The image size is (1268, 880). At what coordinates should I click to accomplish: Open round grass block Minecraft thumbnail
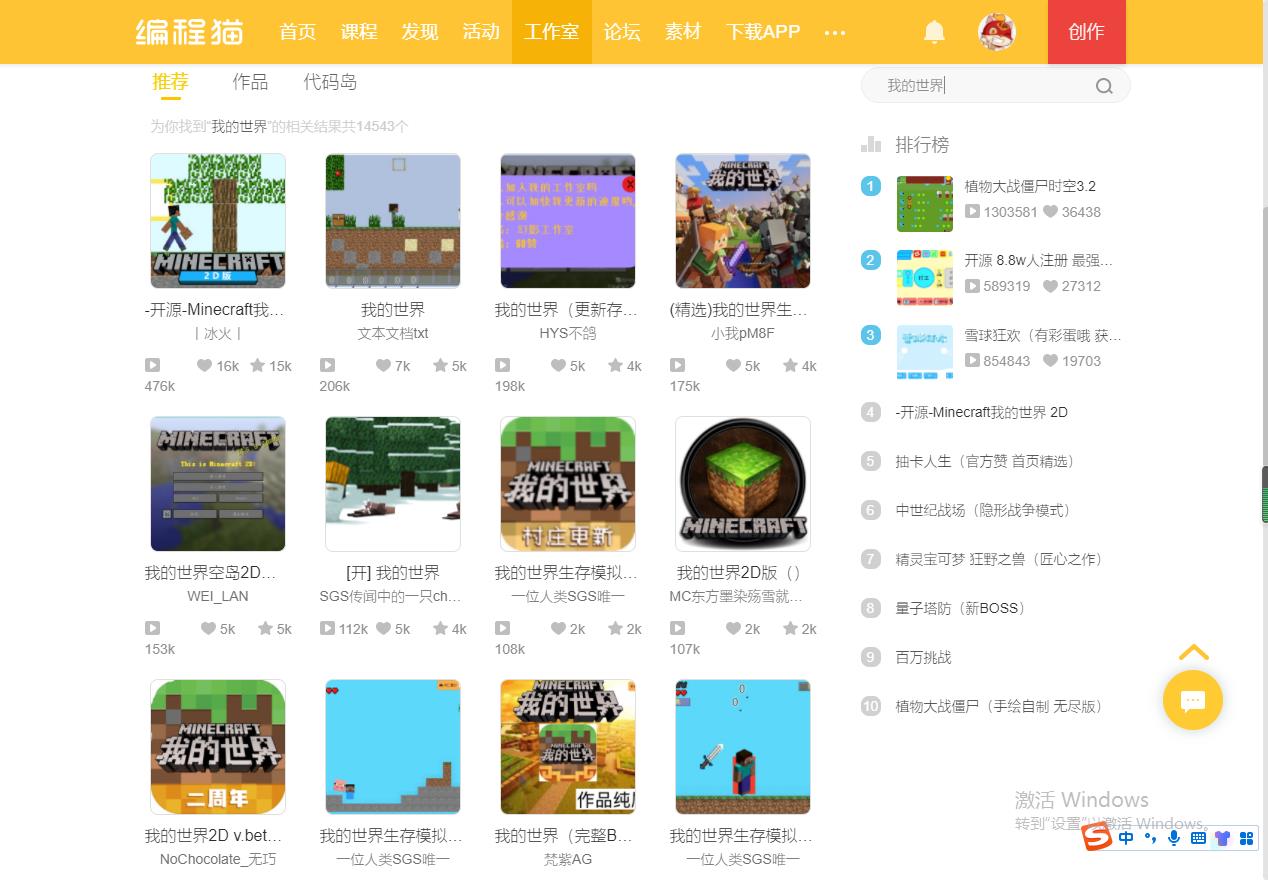(743, 484)
